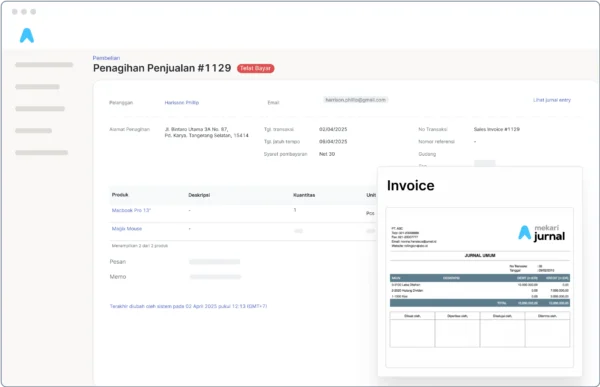This screenshot has width=600, height=387.
Task: Open the Macbook Pro 13" product link
Action: point(131,210)
